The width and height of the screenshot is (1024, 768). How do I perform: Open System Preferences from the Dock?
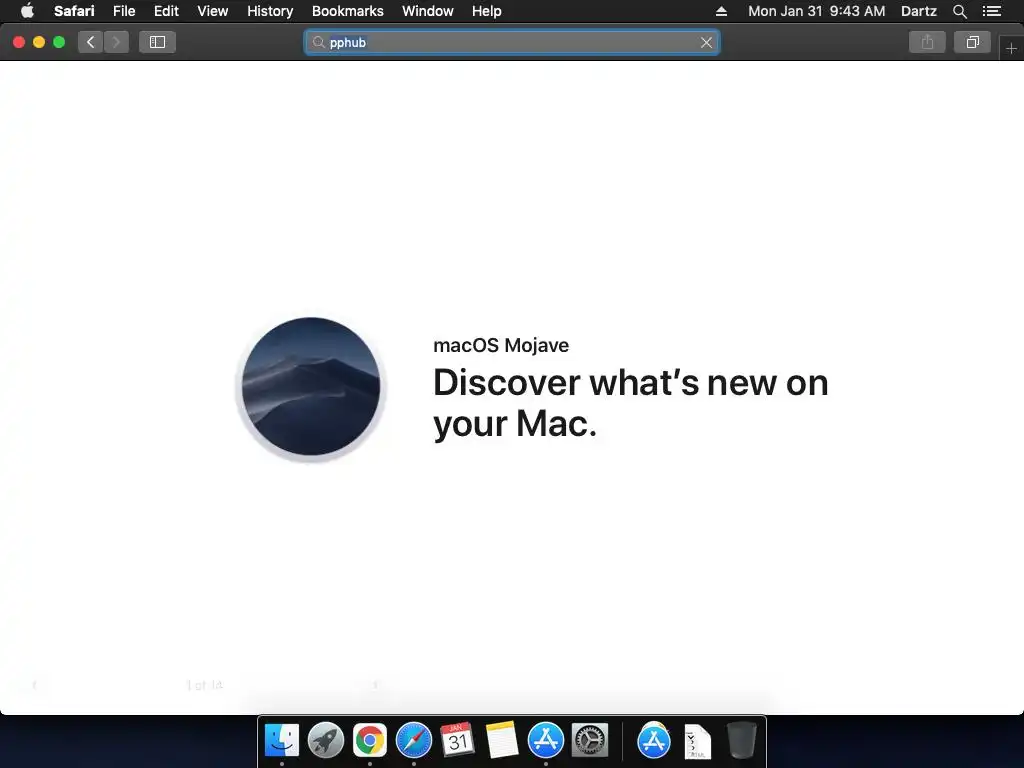click(x=590, y=740)
